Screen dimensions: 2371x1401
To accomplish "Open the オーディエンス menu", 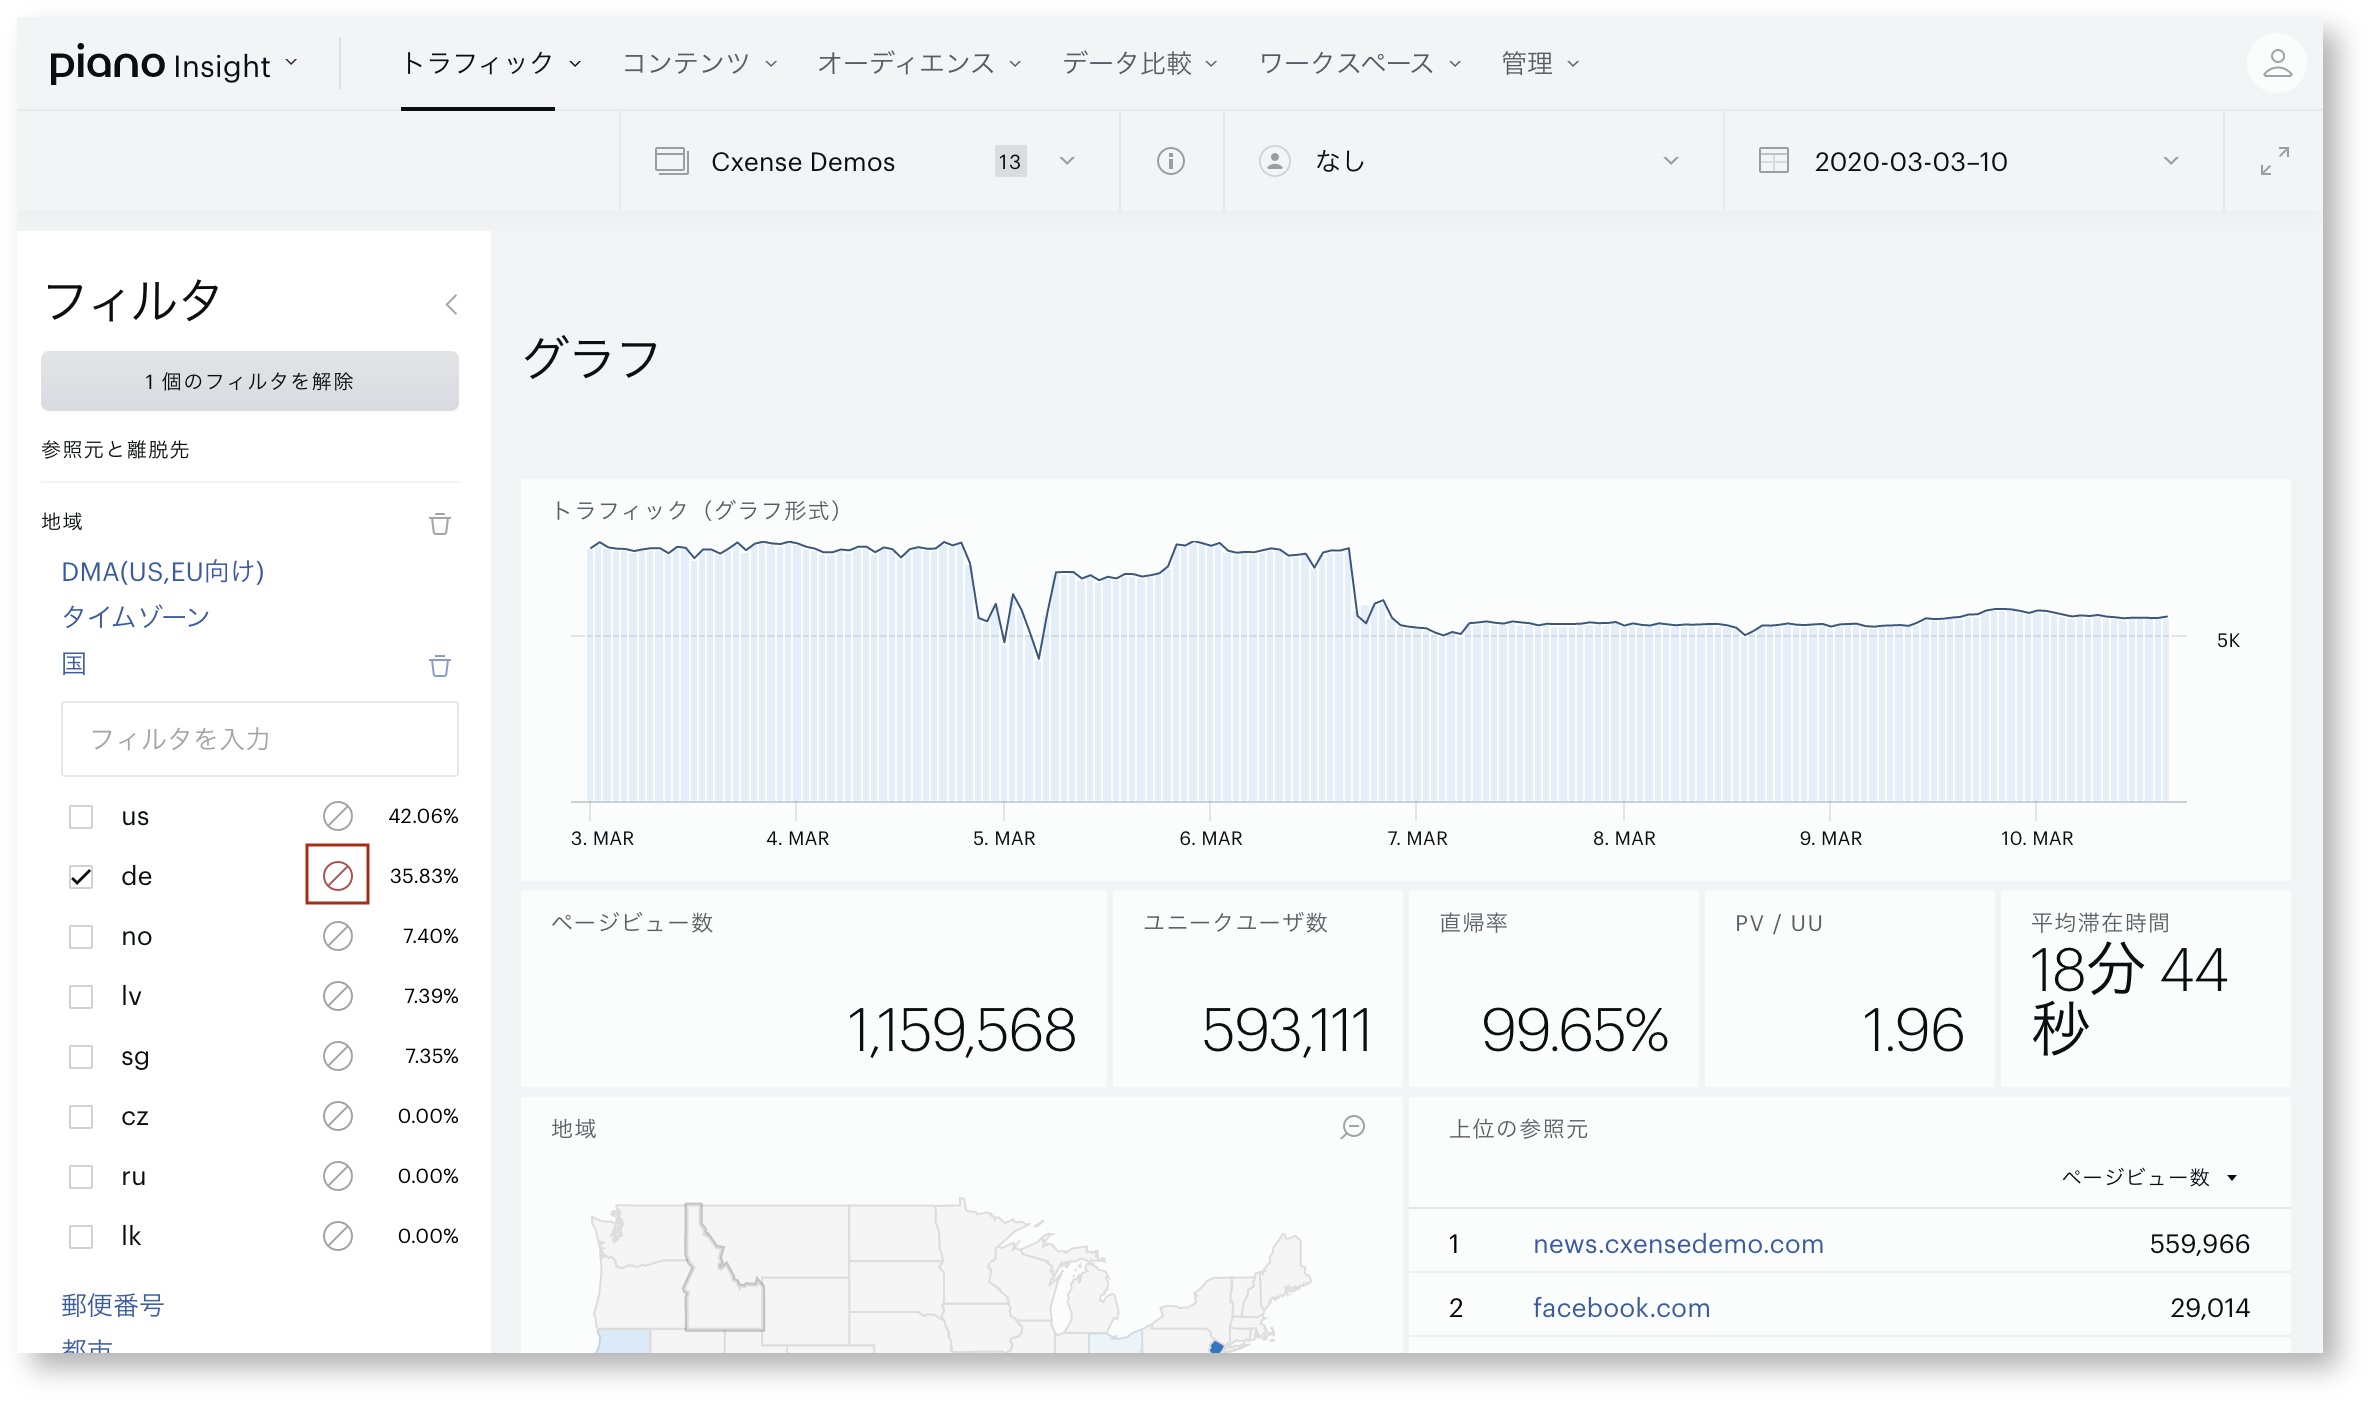I will (918, 63).
